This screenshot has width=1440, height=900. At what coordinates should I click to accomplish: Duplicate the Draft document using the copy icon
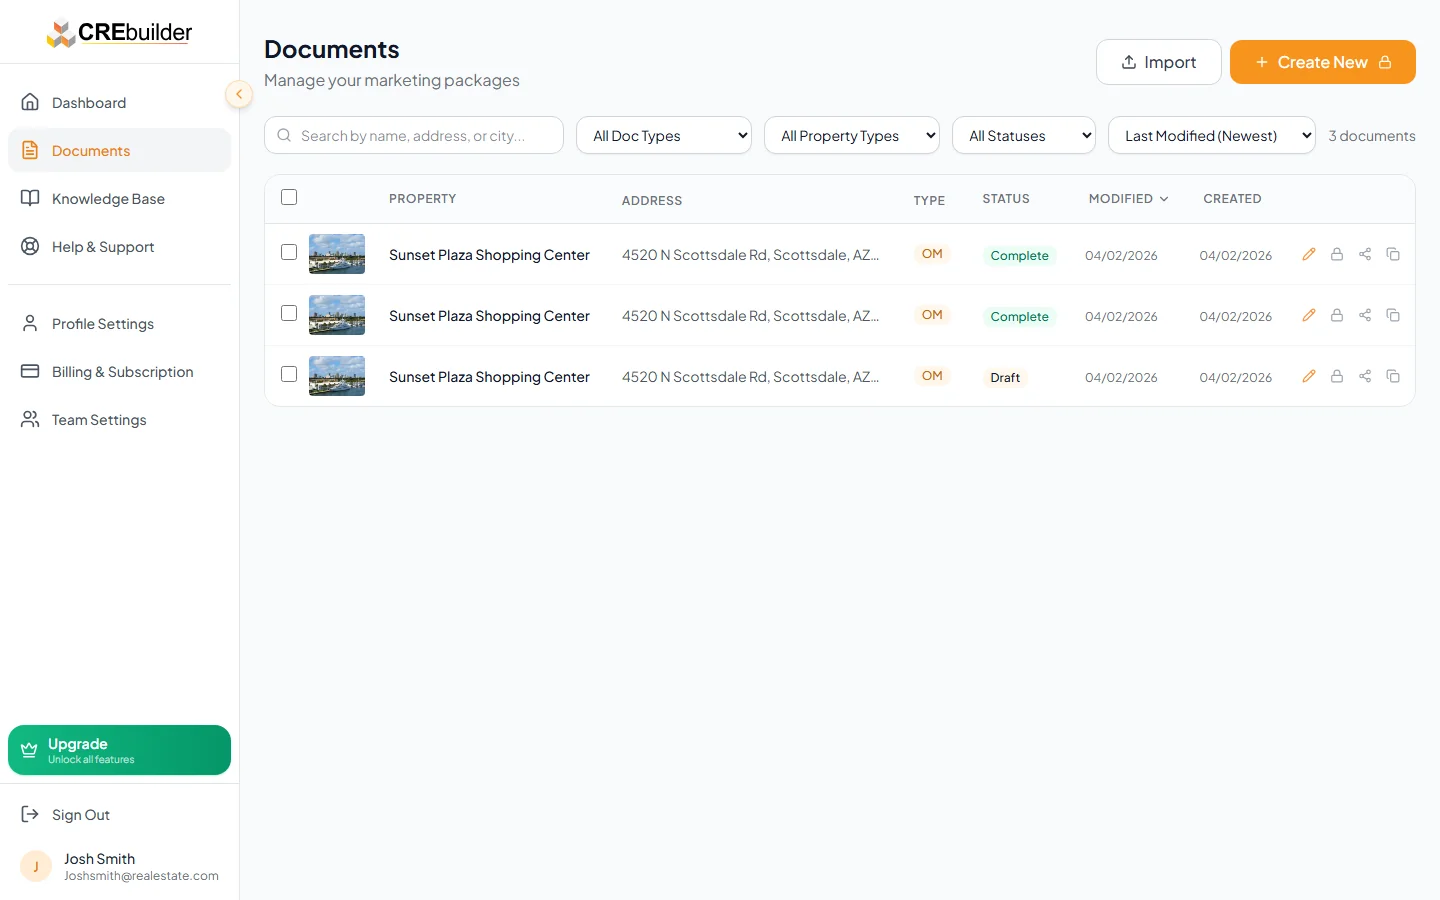(1392, 376)
